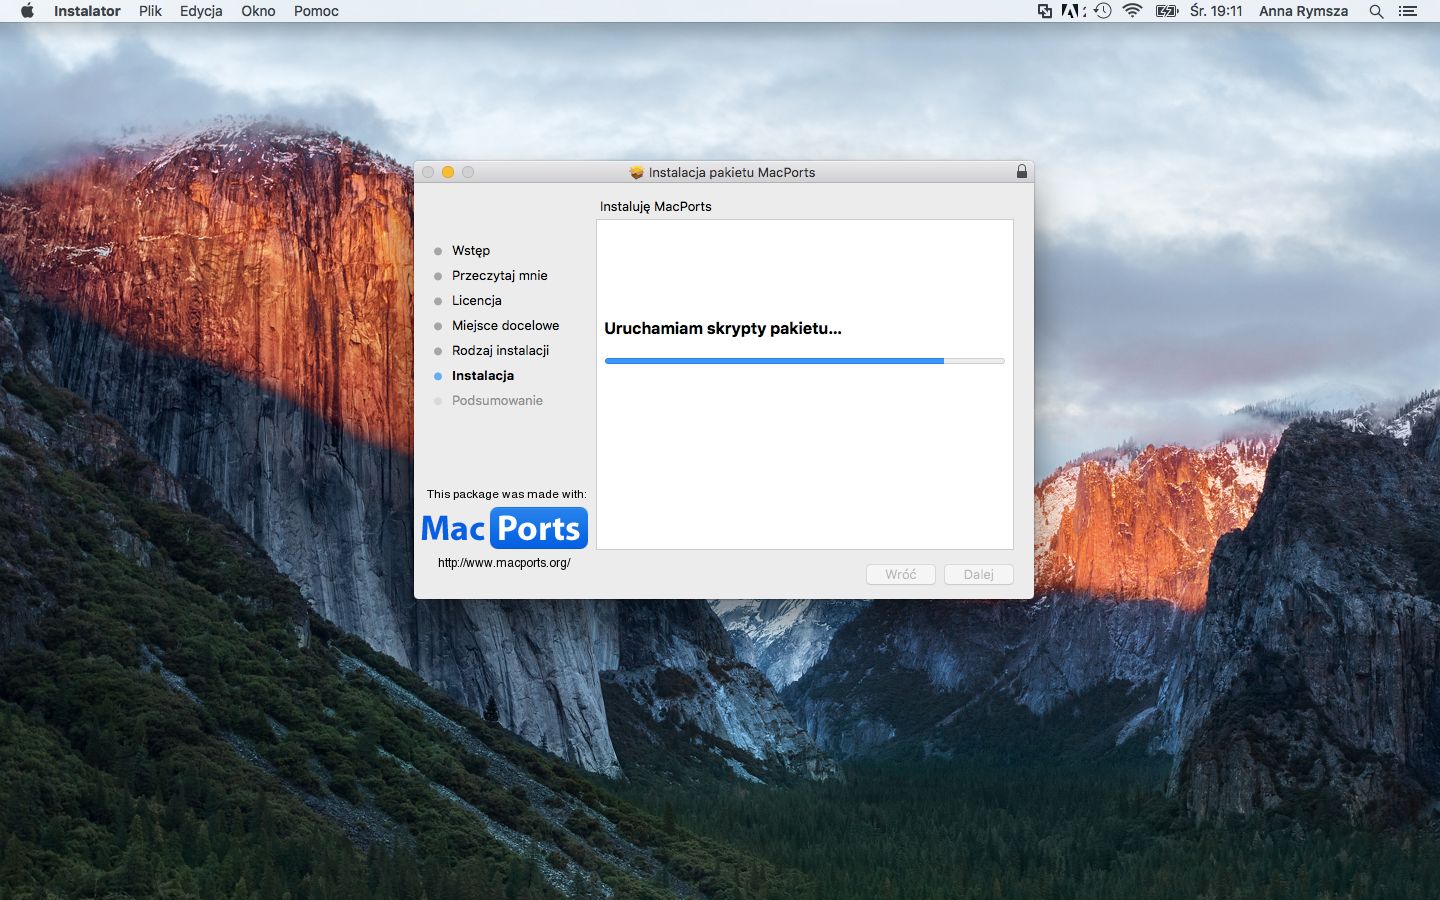Viewport: 1440px width, 900px height.
Task: Open the Plik menu
Action: (x=150, y=11)
